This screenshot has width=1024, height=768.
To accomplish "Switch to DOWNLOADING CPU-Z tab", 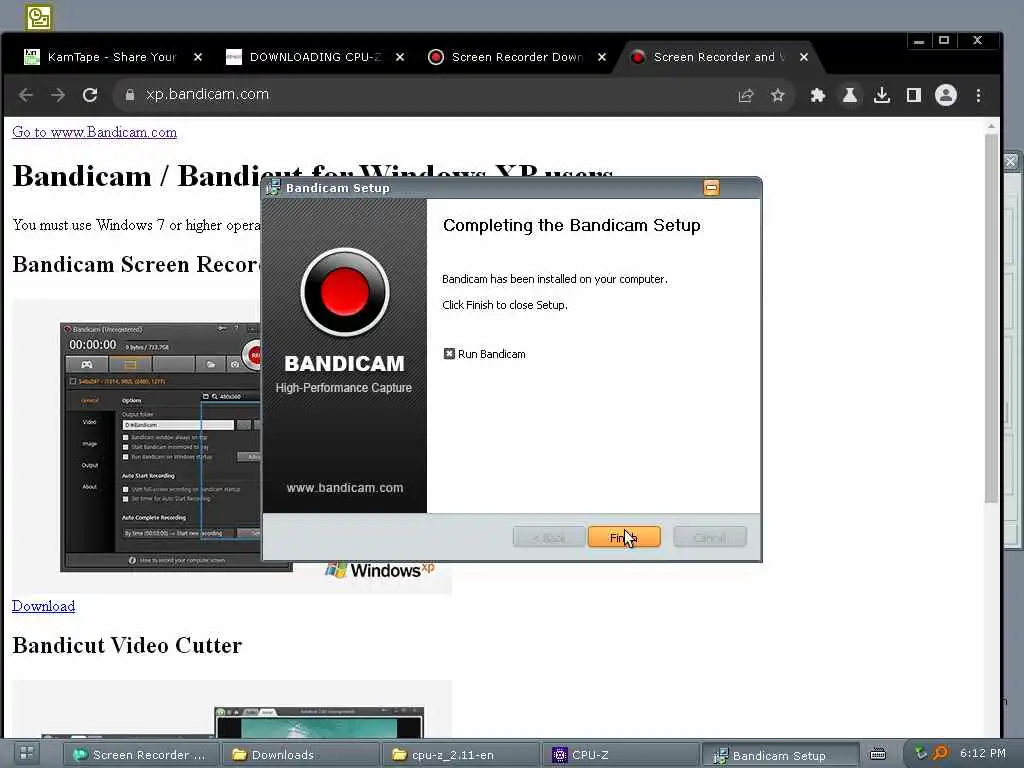I will tap(315, 57).
